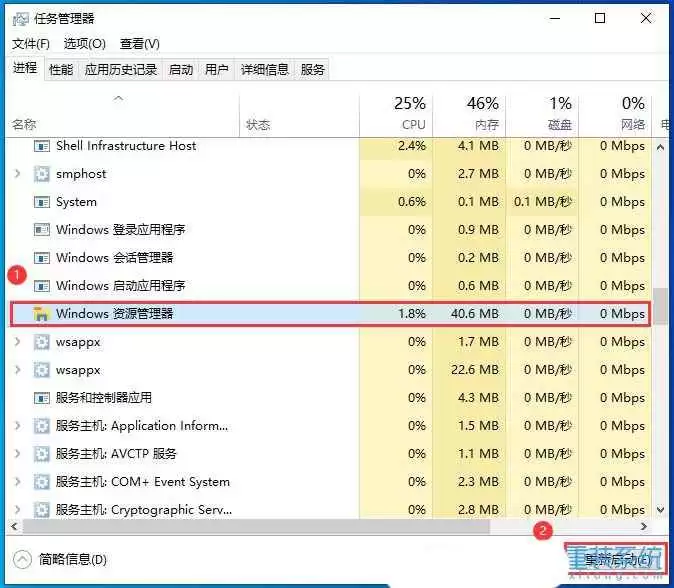The width and height of the screenshot is (674, 588).
Task: Click the smphost gear icon
Action: point(42,174)
